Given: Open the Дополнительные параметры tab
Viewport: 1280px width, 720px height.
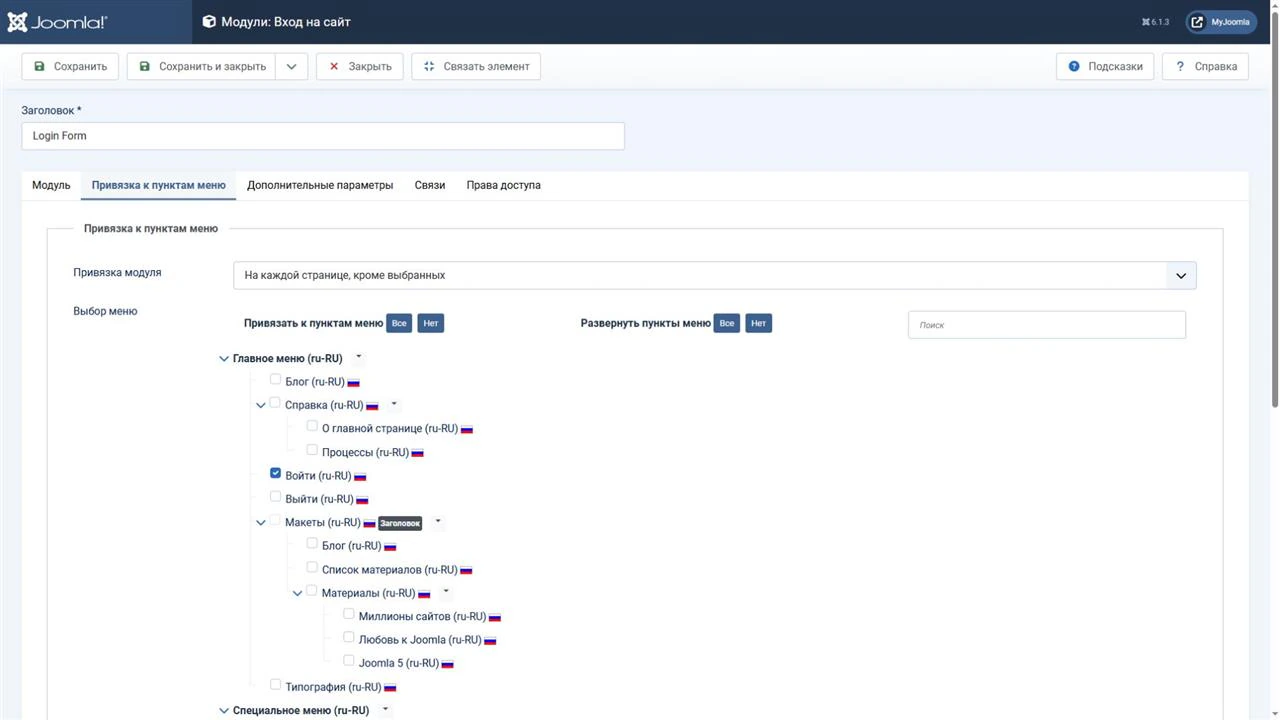Looking at the screenshot, I should click(x=320, y=185).
